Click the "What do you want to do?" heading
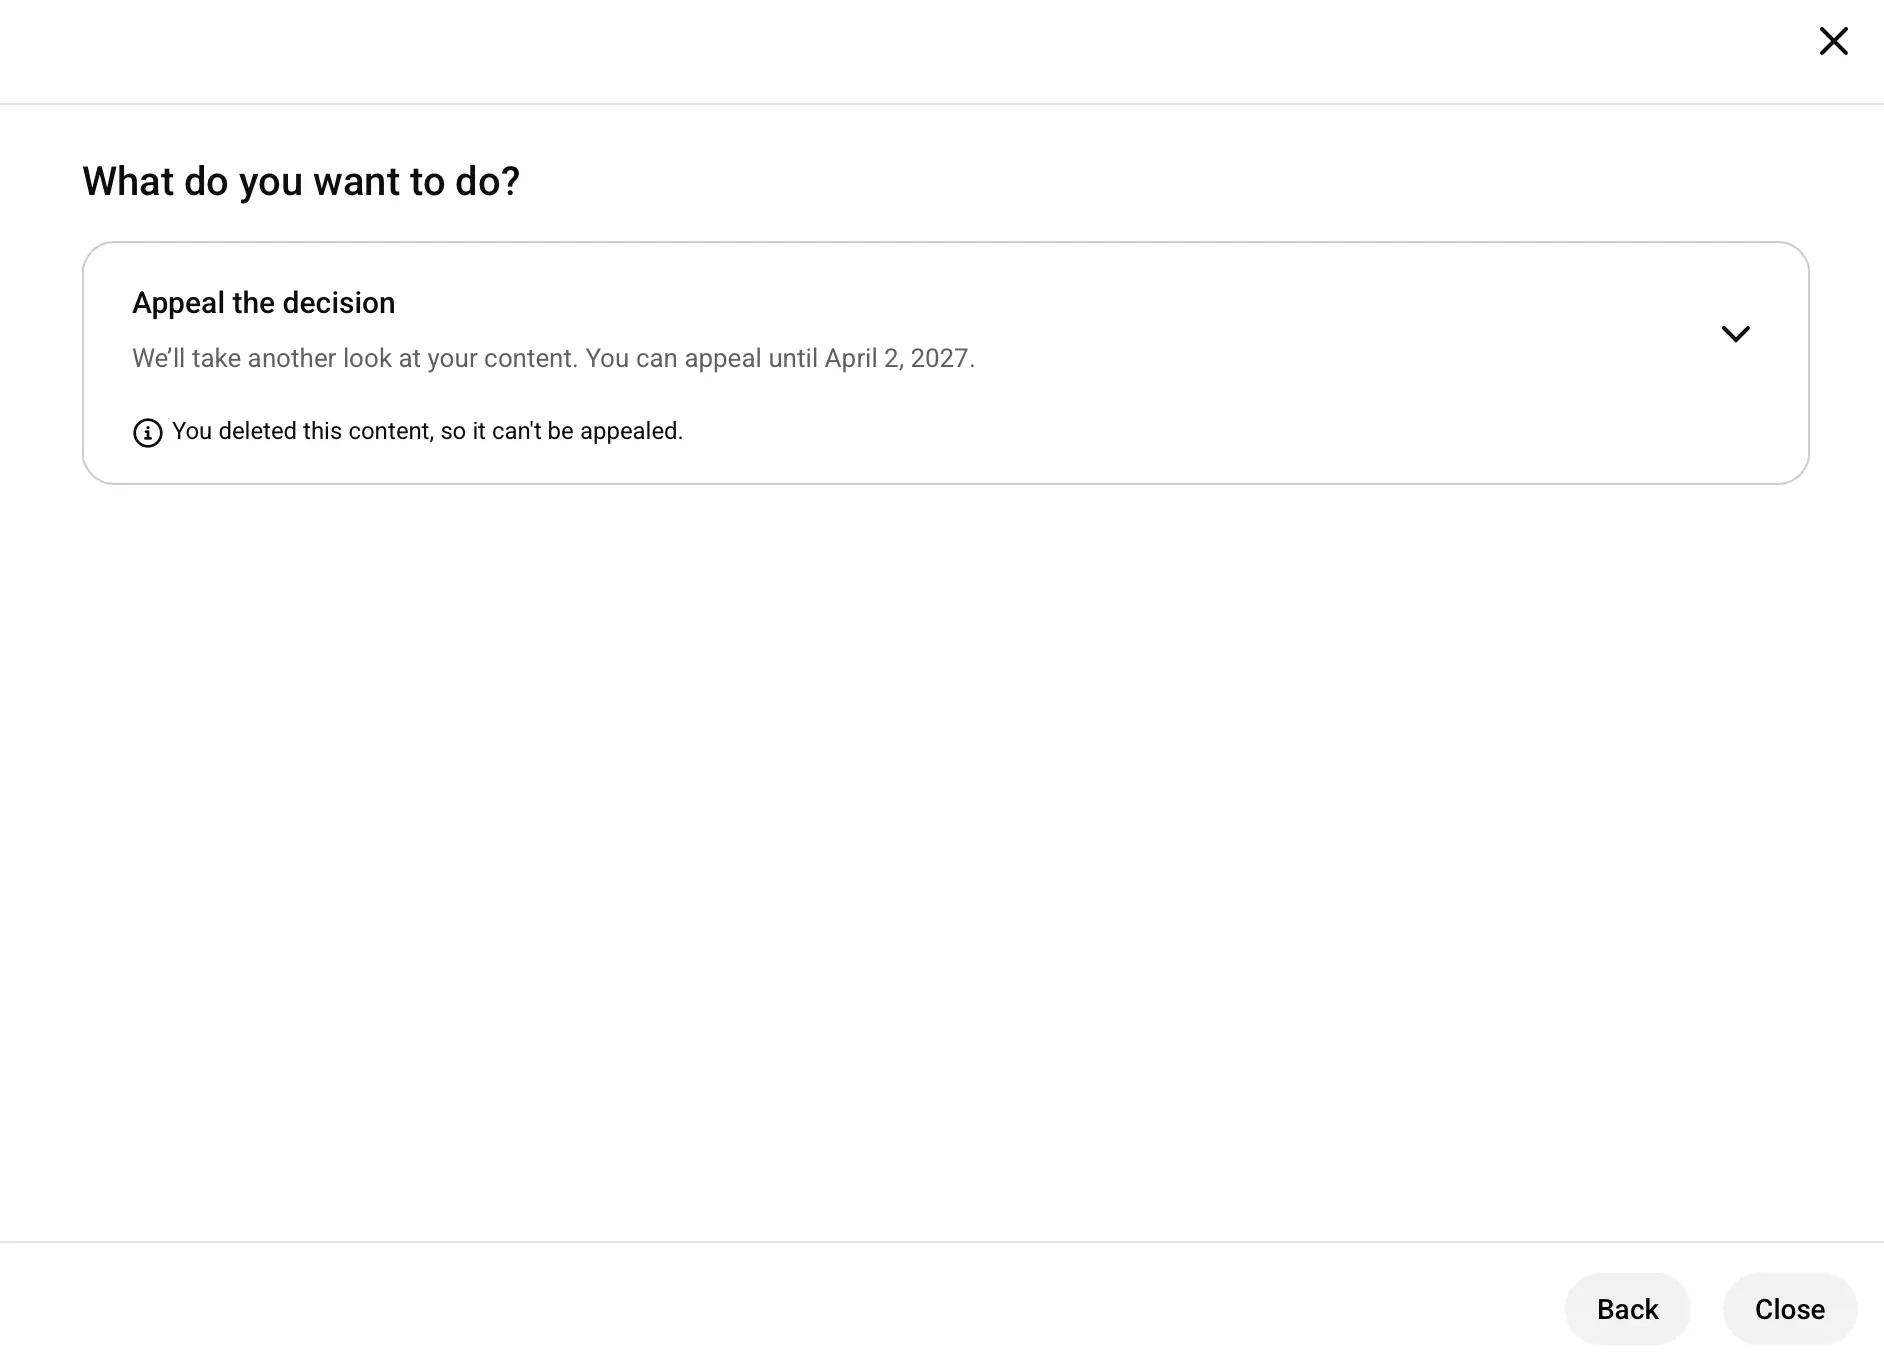 [x=301, y=182]
